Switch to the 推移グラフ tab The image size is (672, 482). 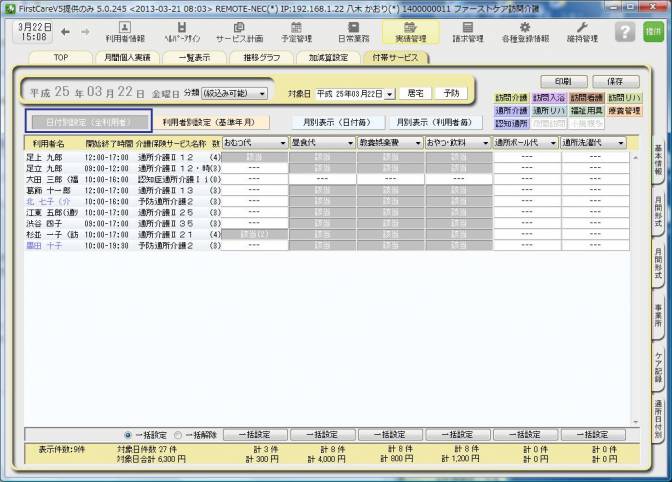[262, 58]
